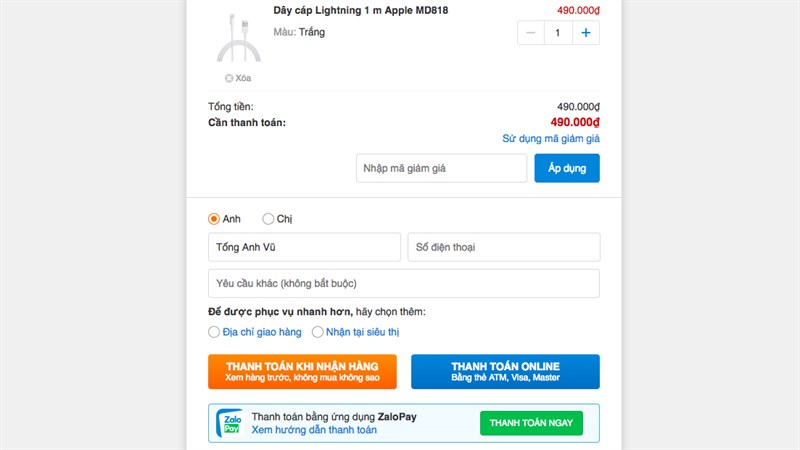The width and height of the screenshot is (800, 450).
Task: Select the Anh radio button
Action: pyautogui.click(x=214, y=219)
